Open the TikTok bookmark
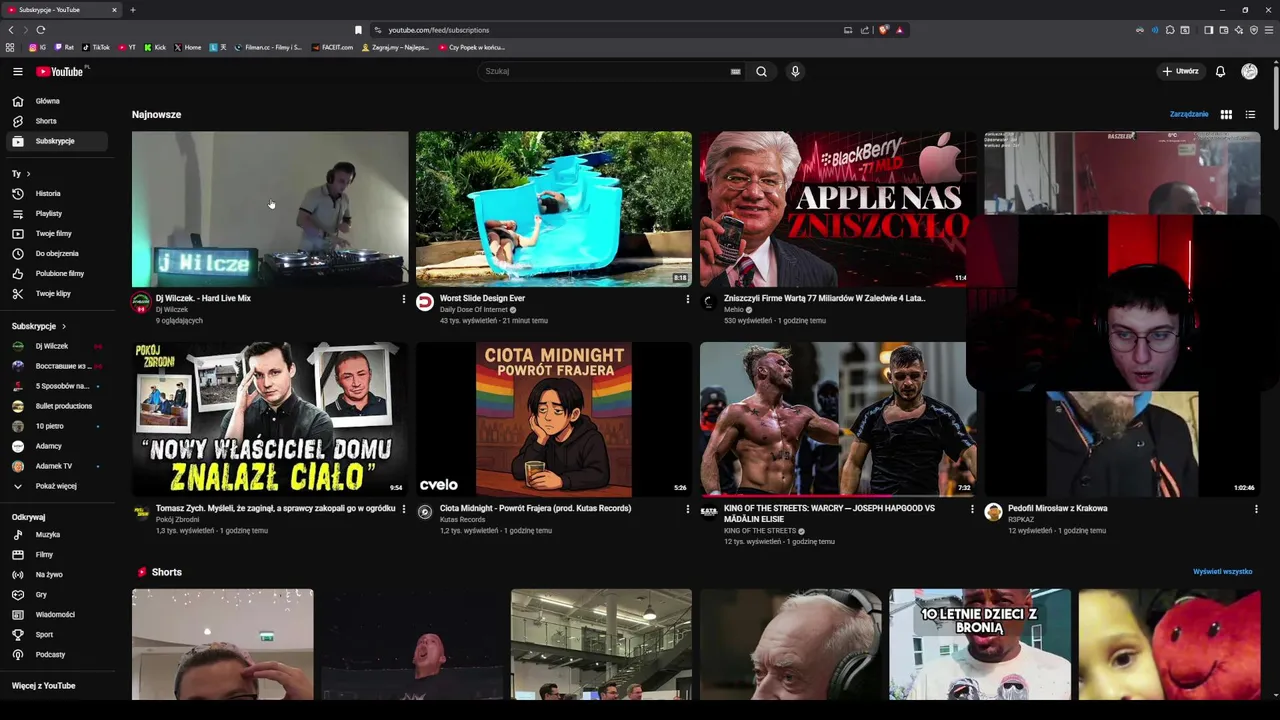1280x720 pixels. point(96,47)
